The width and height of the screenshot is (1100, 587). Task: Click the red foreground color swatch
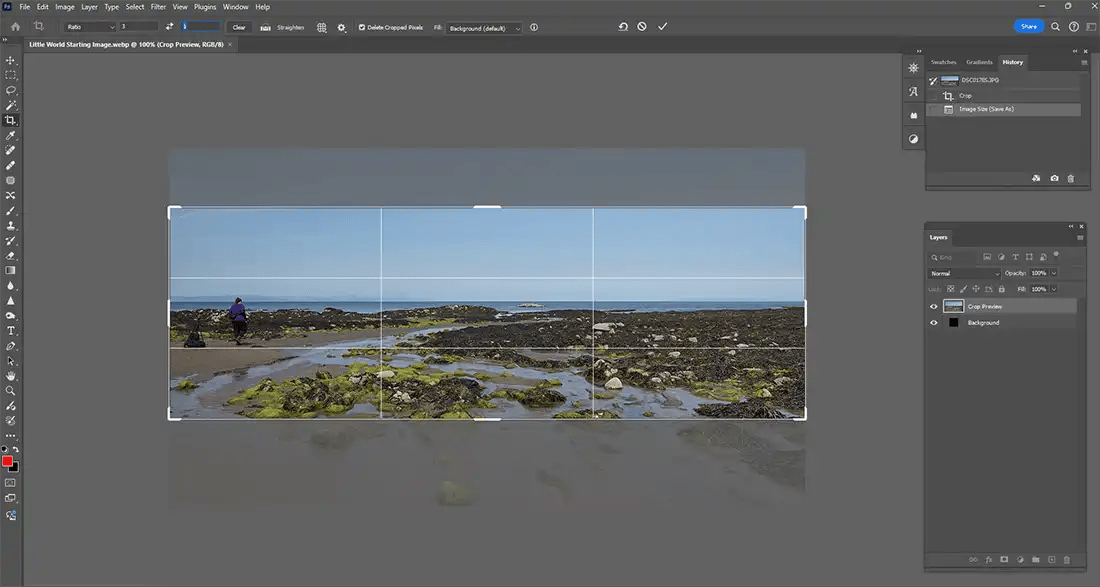point(7,461)
